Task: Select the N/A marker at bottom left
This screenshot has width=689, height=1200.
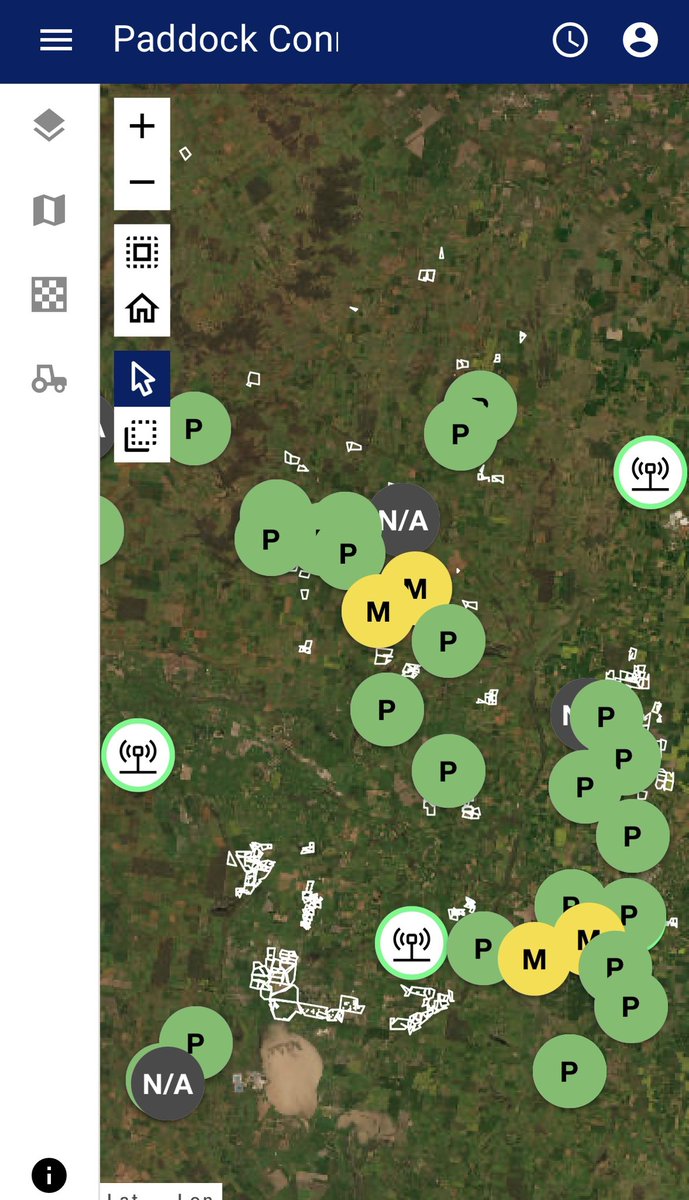Action: [167, 1084]
